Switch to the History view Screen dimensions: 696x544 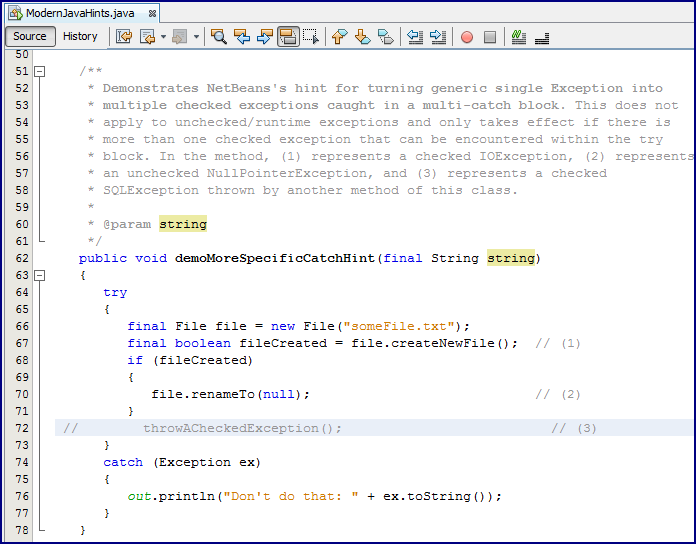click(x=80, y=36)
